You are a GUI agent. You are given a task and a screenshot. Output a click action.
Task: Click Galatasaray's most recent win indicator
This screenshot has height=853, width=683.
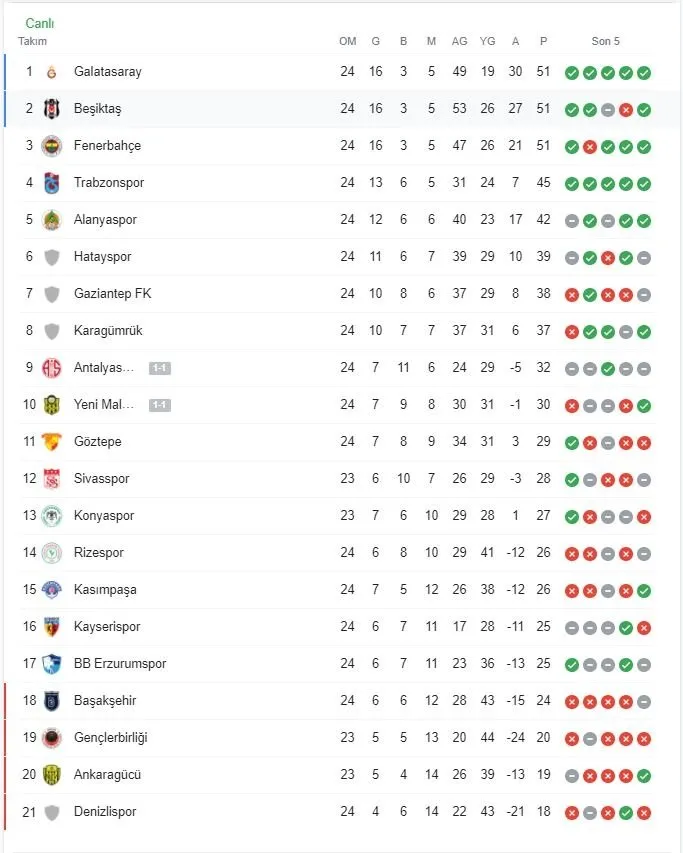coord(644,73)
